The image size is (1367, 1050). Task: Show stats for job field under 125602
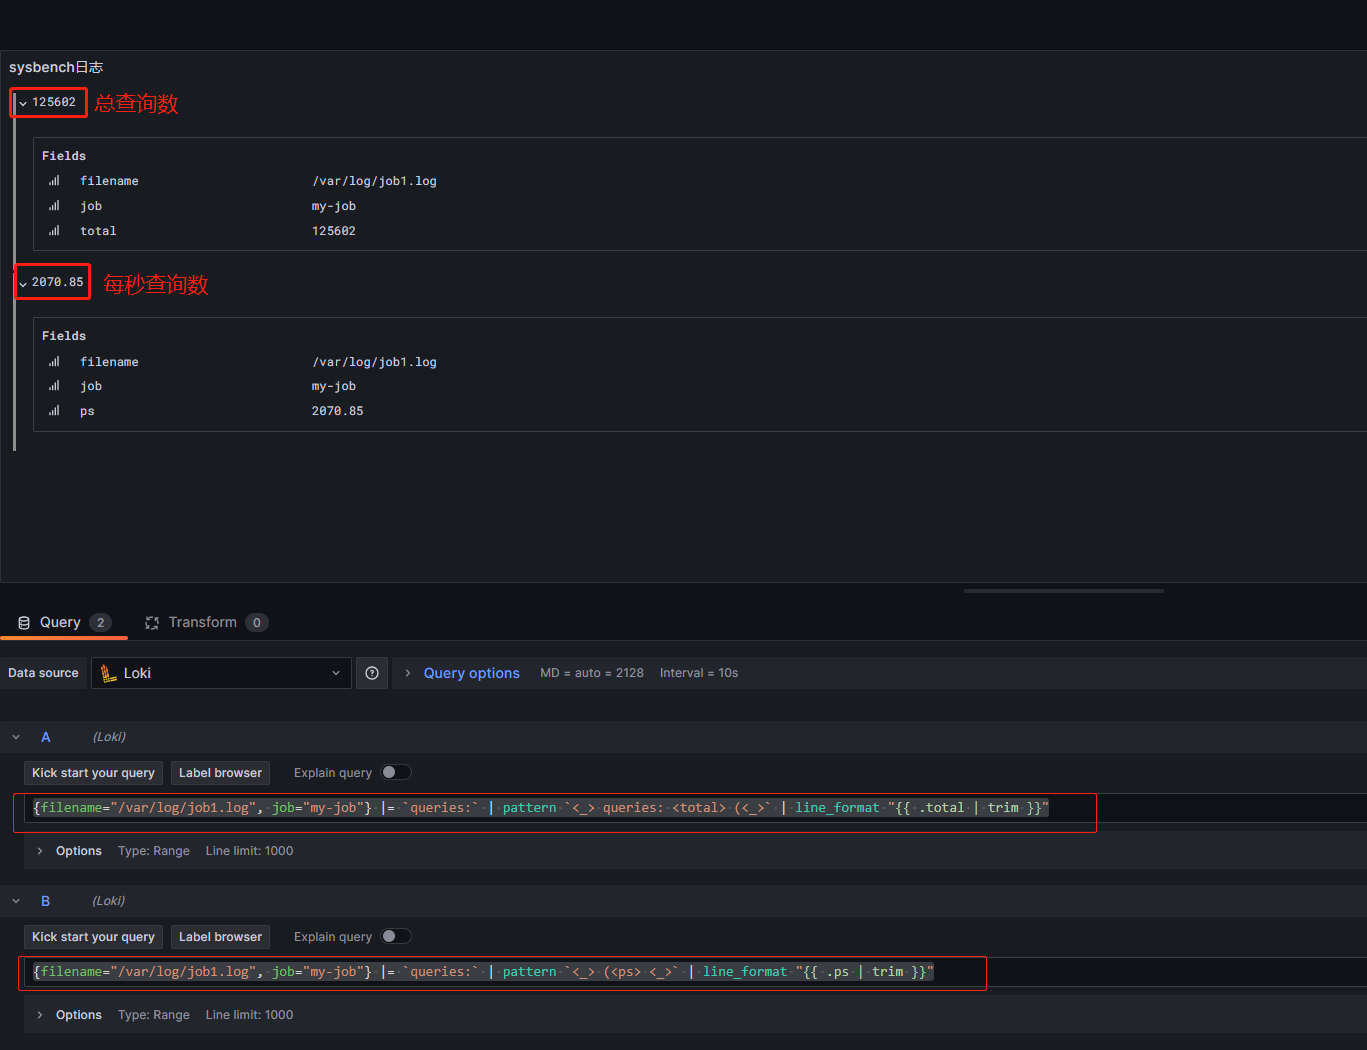pos(54,206)
